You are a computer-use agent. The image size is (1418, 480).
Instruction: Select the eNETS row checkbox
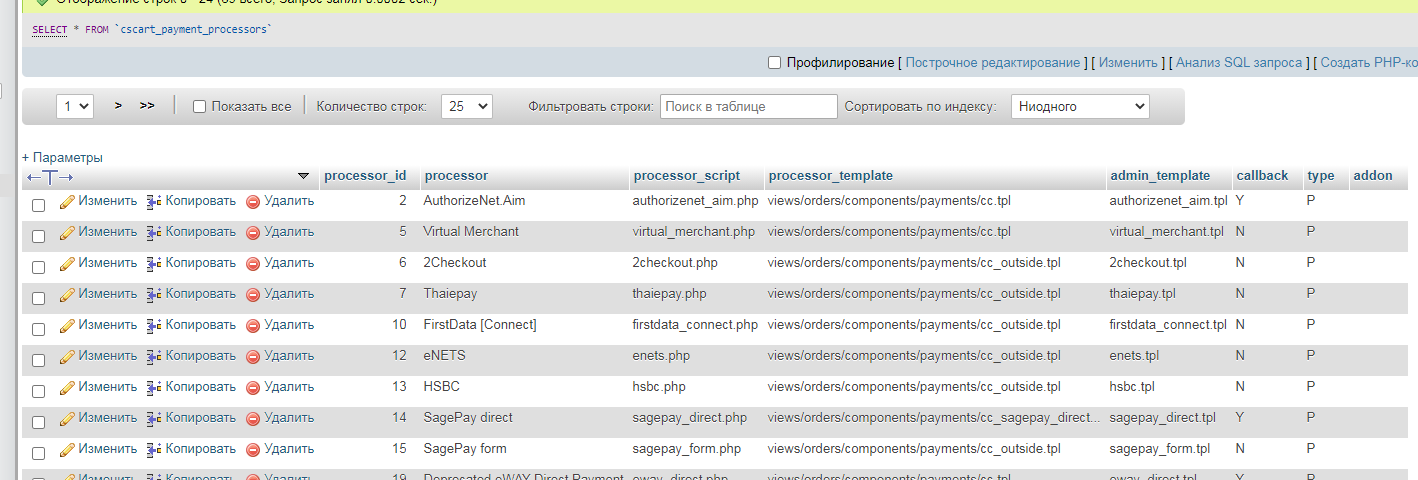38,360
